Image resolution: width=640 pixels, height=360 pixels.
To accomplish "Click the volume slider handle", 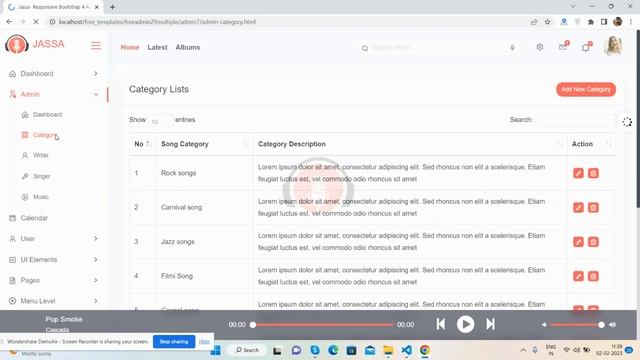I will click(x=601, y=325).
